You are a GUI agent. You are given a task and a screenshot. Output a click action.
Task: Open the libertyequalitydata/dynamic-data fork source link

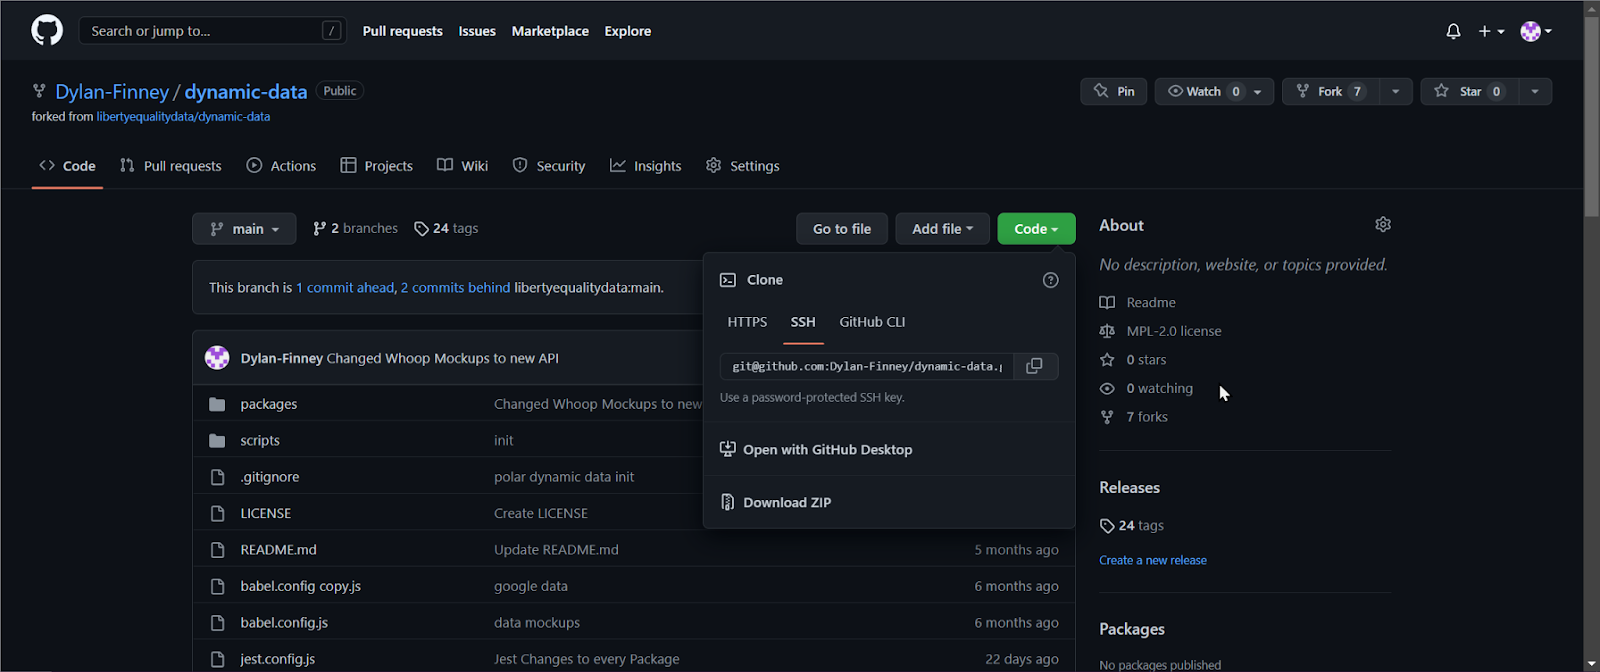click(x=183, y=117)
